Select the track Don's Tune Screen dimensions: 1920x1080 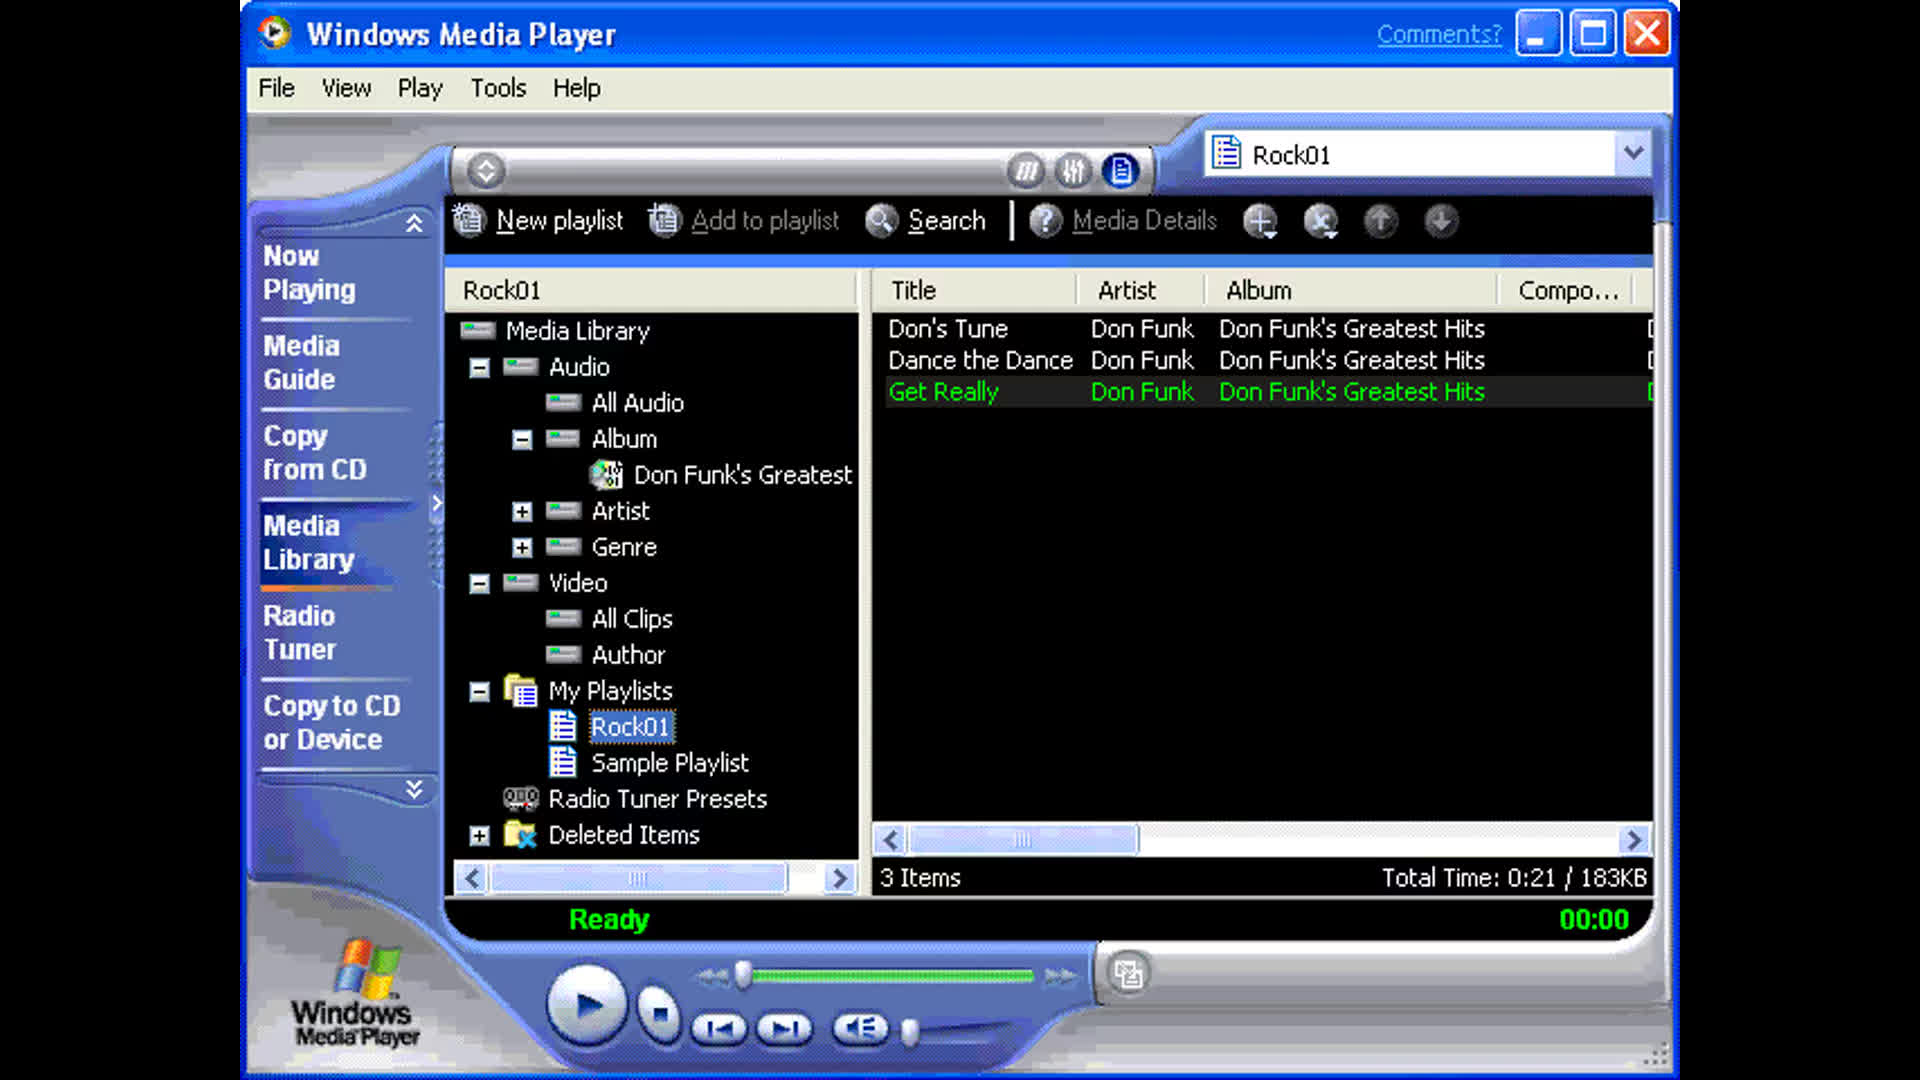[948, 329]
